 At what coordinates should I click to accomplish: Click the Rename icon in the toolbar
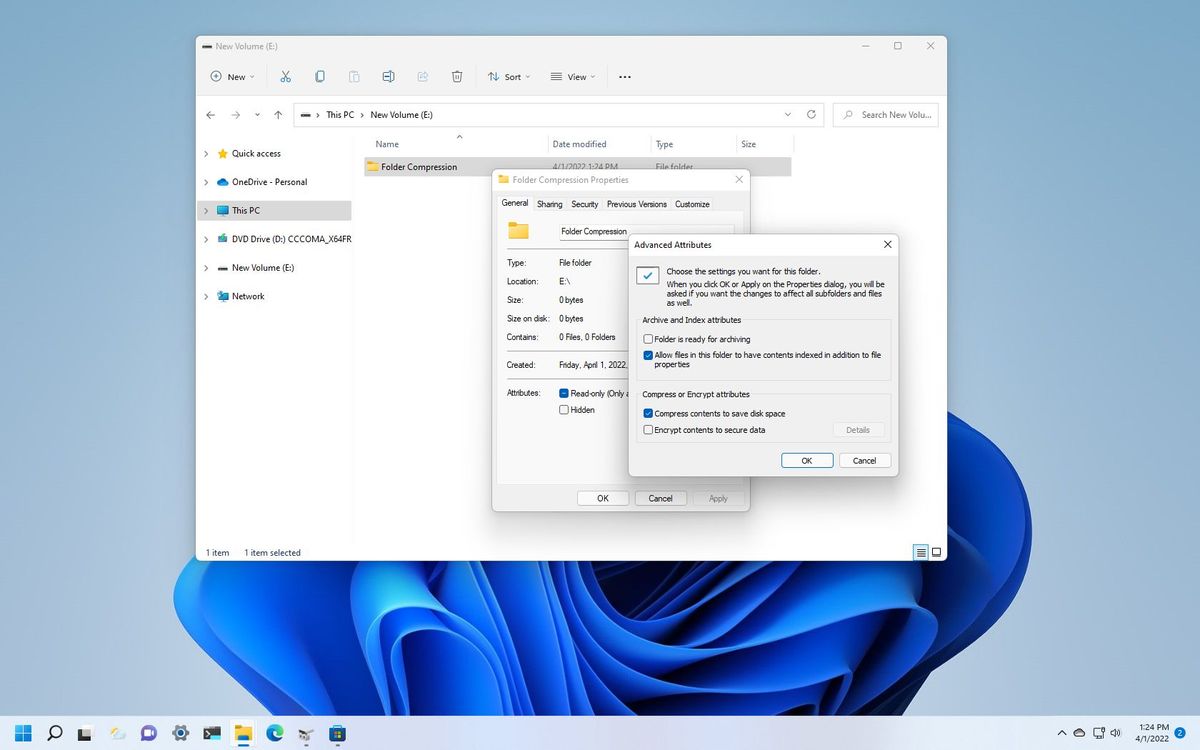[388, 76]
